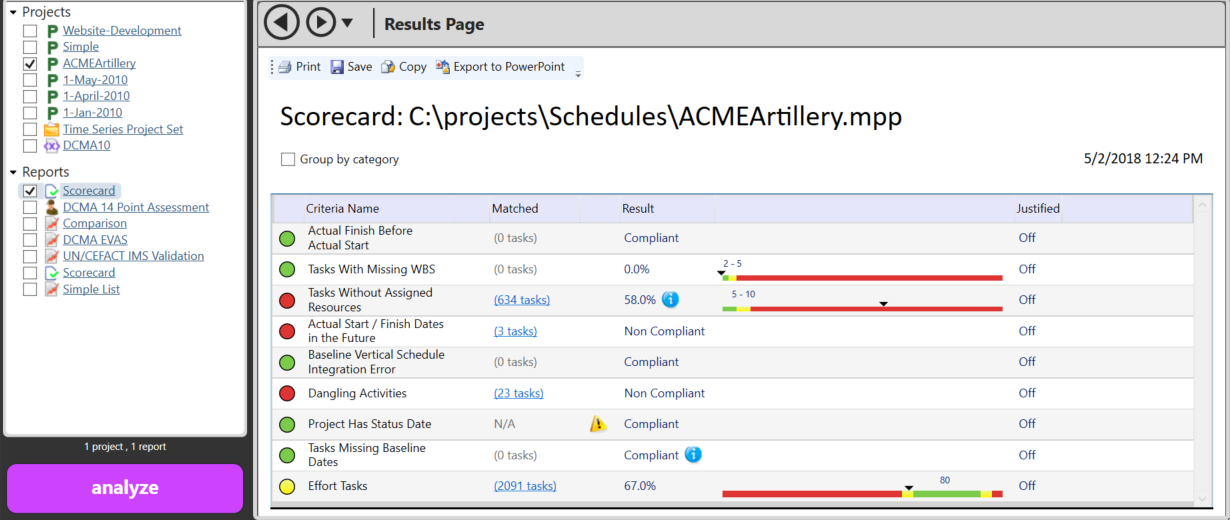Click the Print icon in toolbar
Screen dimensions: 1230x520
(x=284, y=67)
